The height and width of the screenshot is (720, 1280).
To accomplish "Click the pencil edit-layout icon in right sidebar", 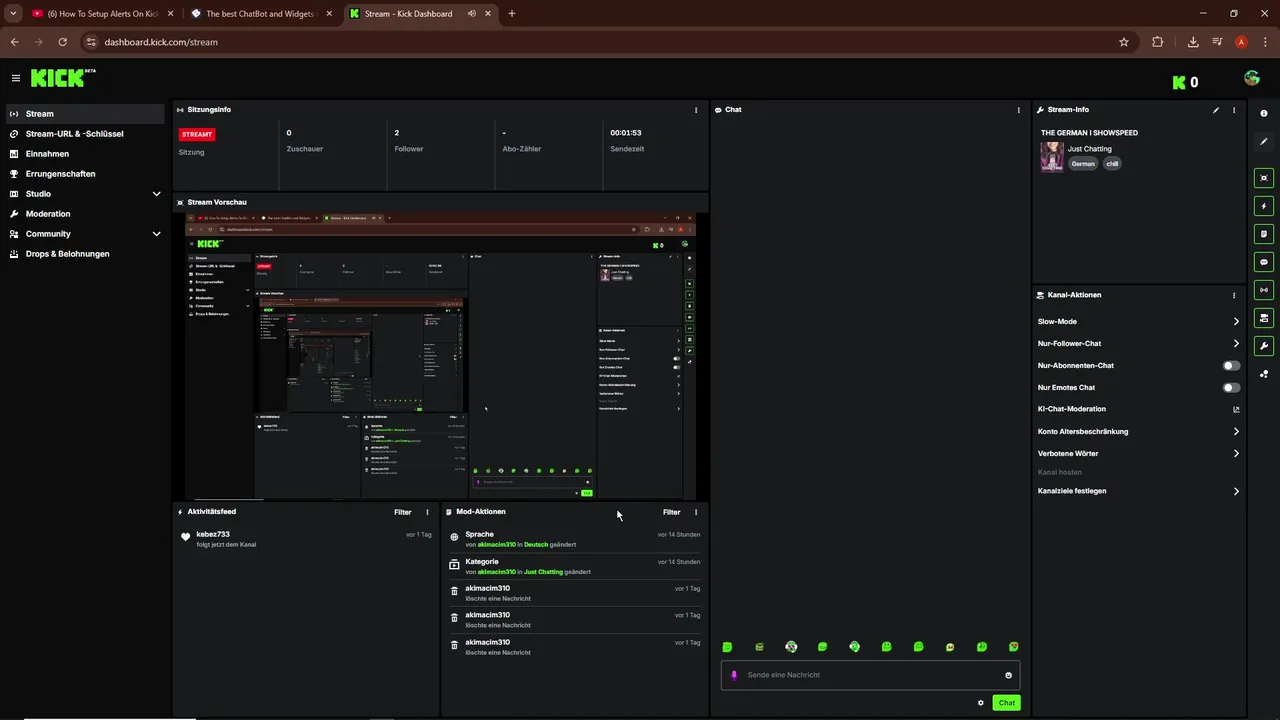I will [x=1264, y=142].
